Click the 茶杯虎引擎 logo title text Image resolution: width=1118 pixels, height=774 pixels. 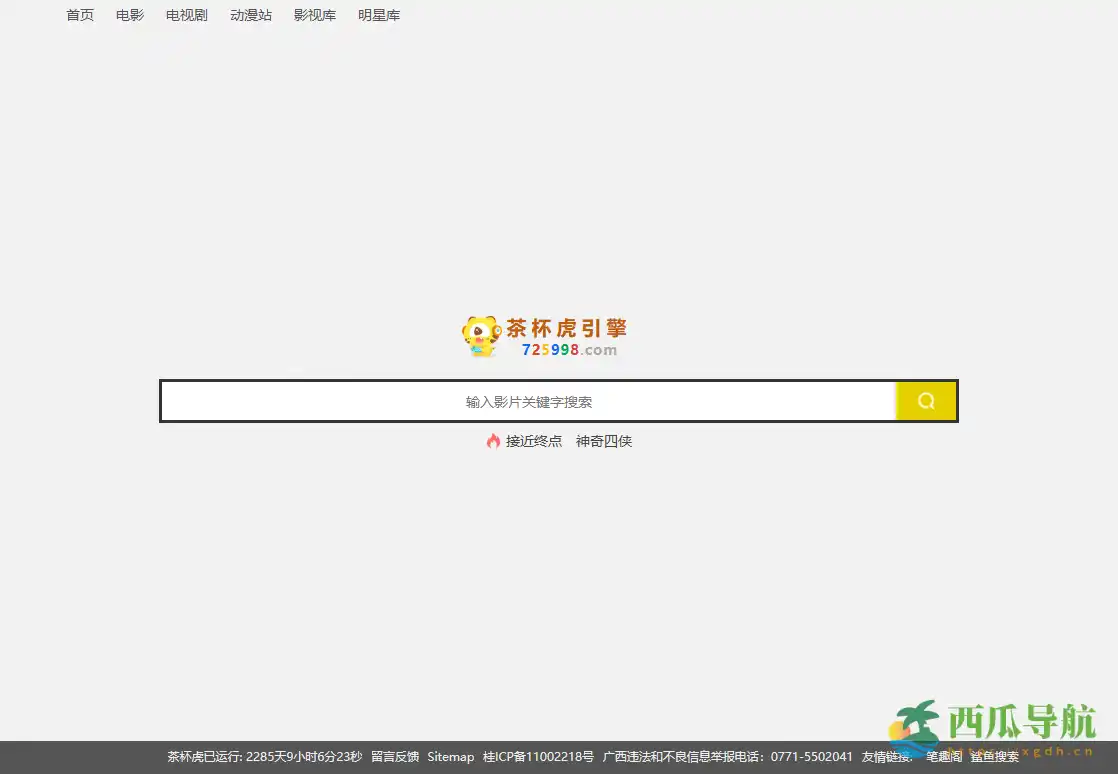pos(566,328)
